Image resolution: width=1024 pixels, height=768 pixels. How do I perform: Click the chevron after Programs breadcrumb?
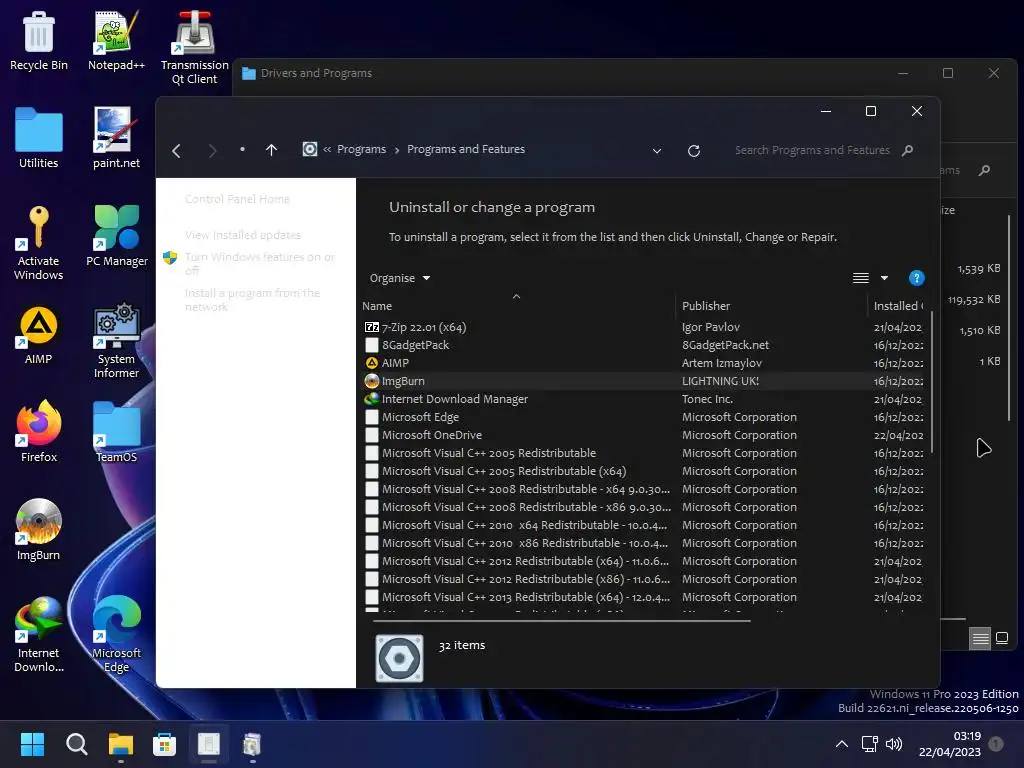396,150
